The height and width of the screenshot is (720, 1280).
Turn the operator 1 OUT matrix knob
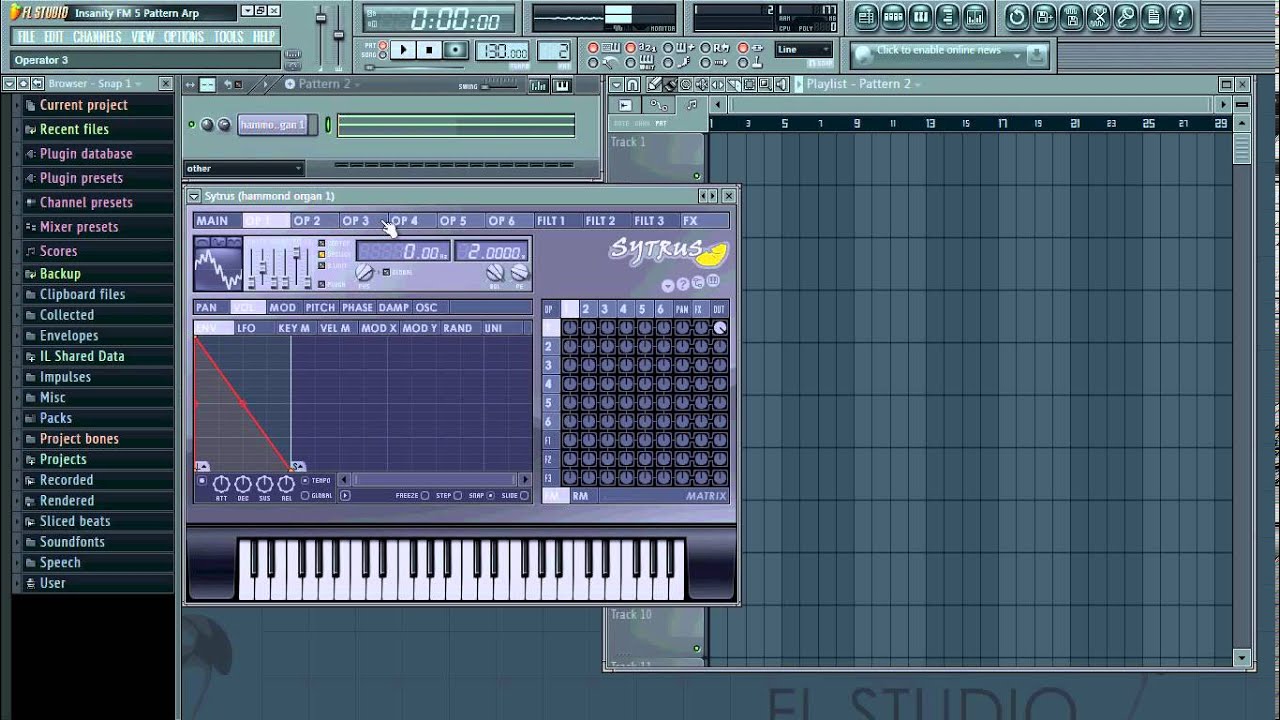[x=719, y=328]
